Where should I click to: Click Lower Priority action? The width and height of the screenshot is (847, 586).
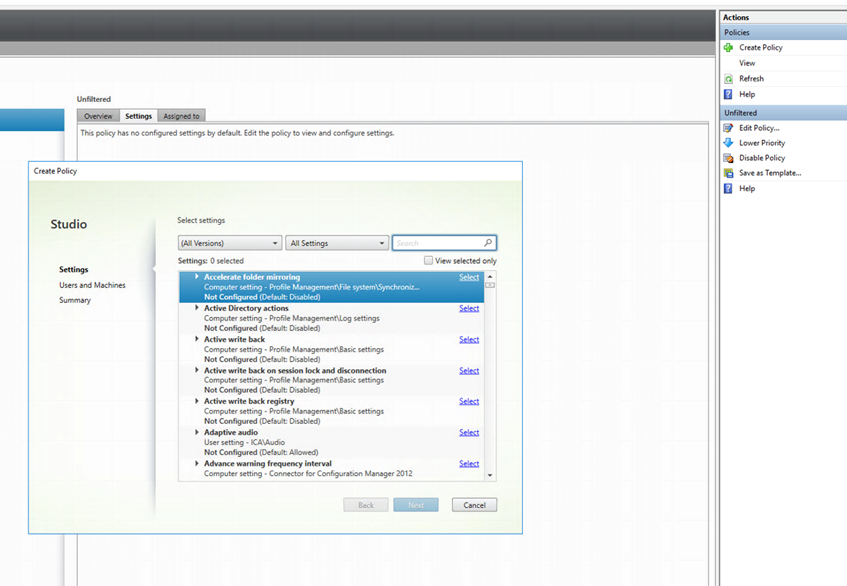point(762,143)
